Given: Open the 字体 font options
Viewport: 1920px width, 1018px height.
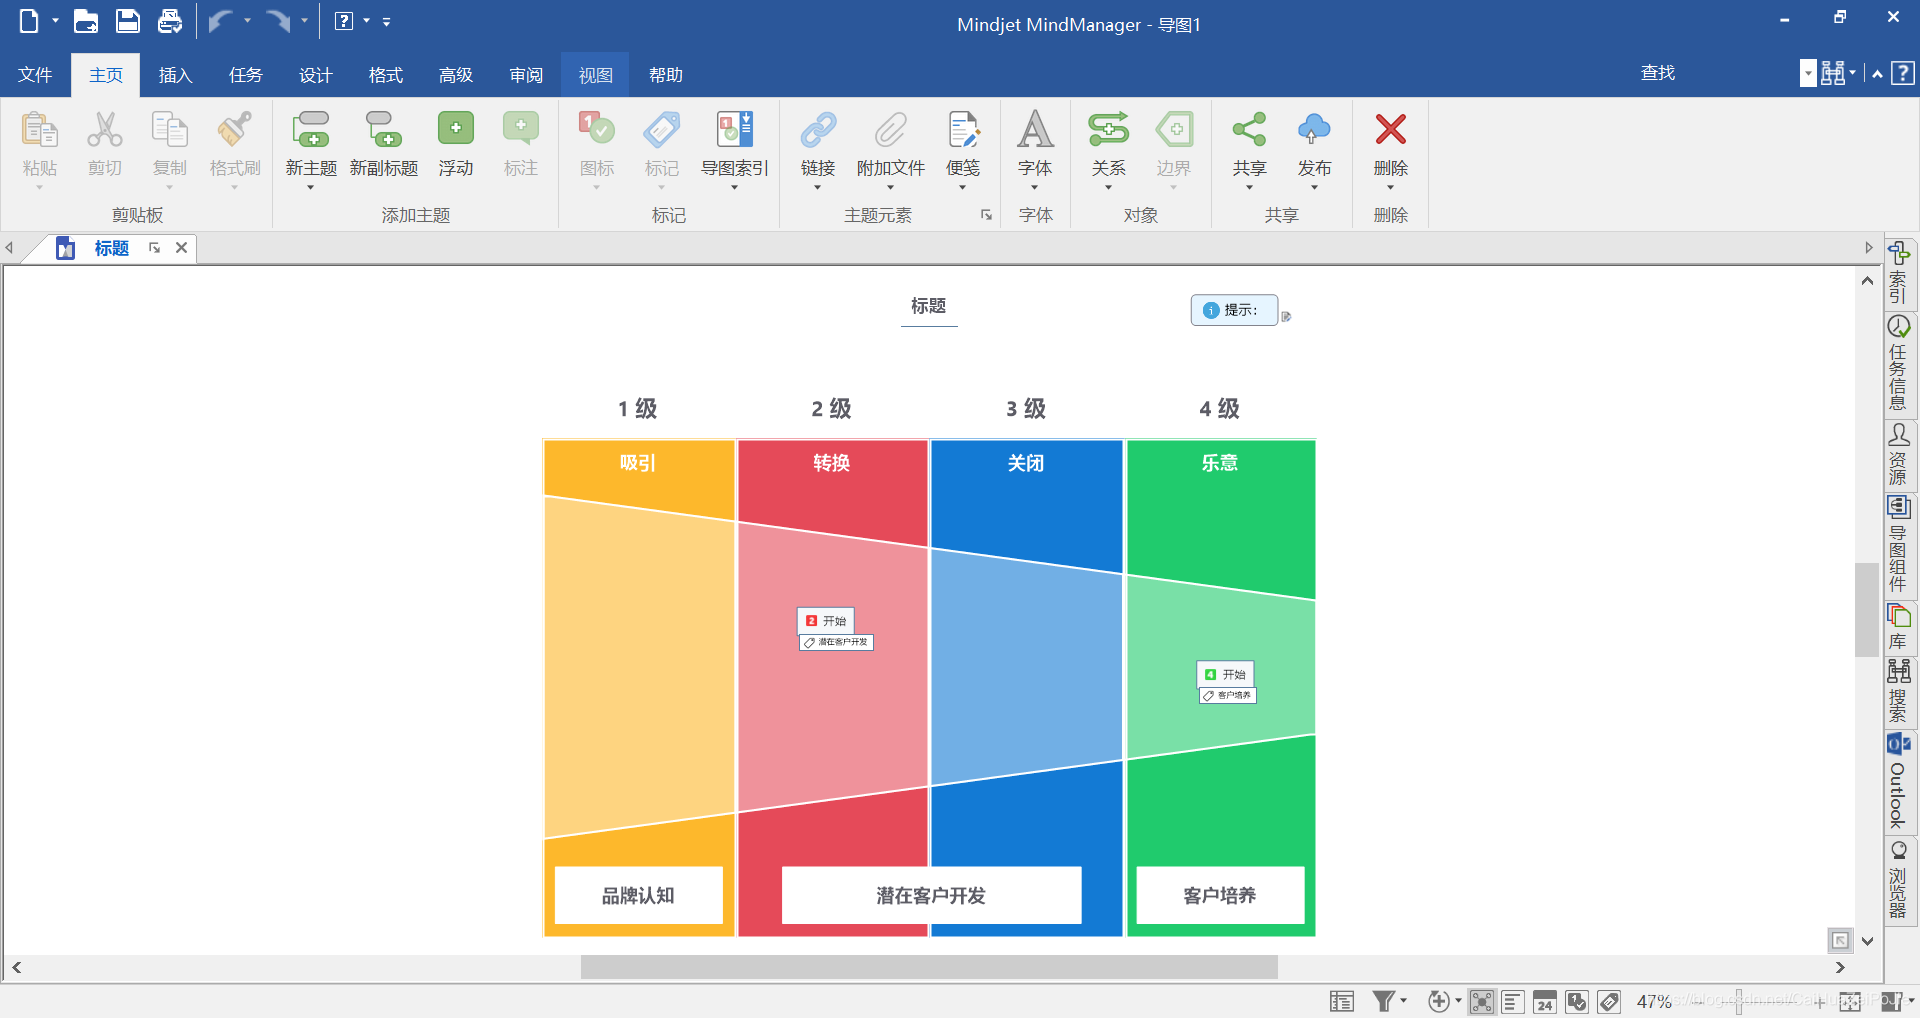Looking at the screenshot, I should click(1035, 145).
